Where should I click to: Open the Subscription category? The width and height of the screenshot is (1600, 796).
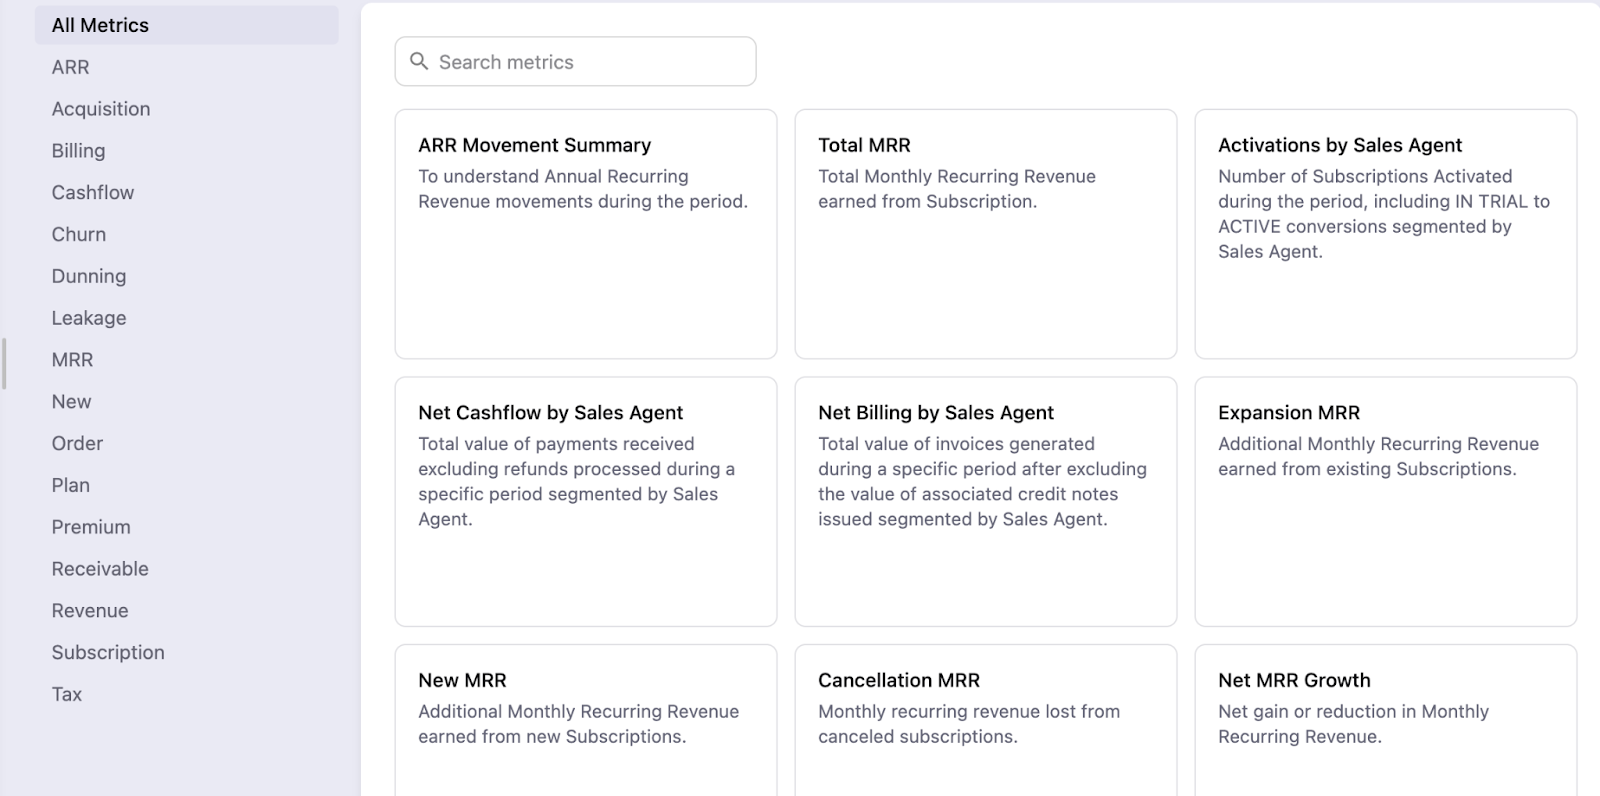click(108, 652)
